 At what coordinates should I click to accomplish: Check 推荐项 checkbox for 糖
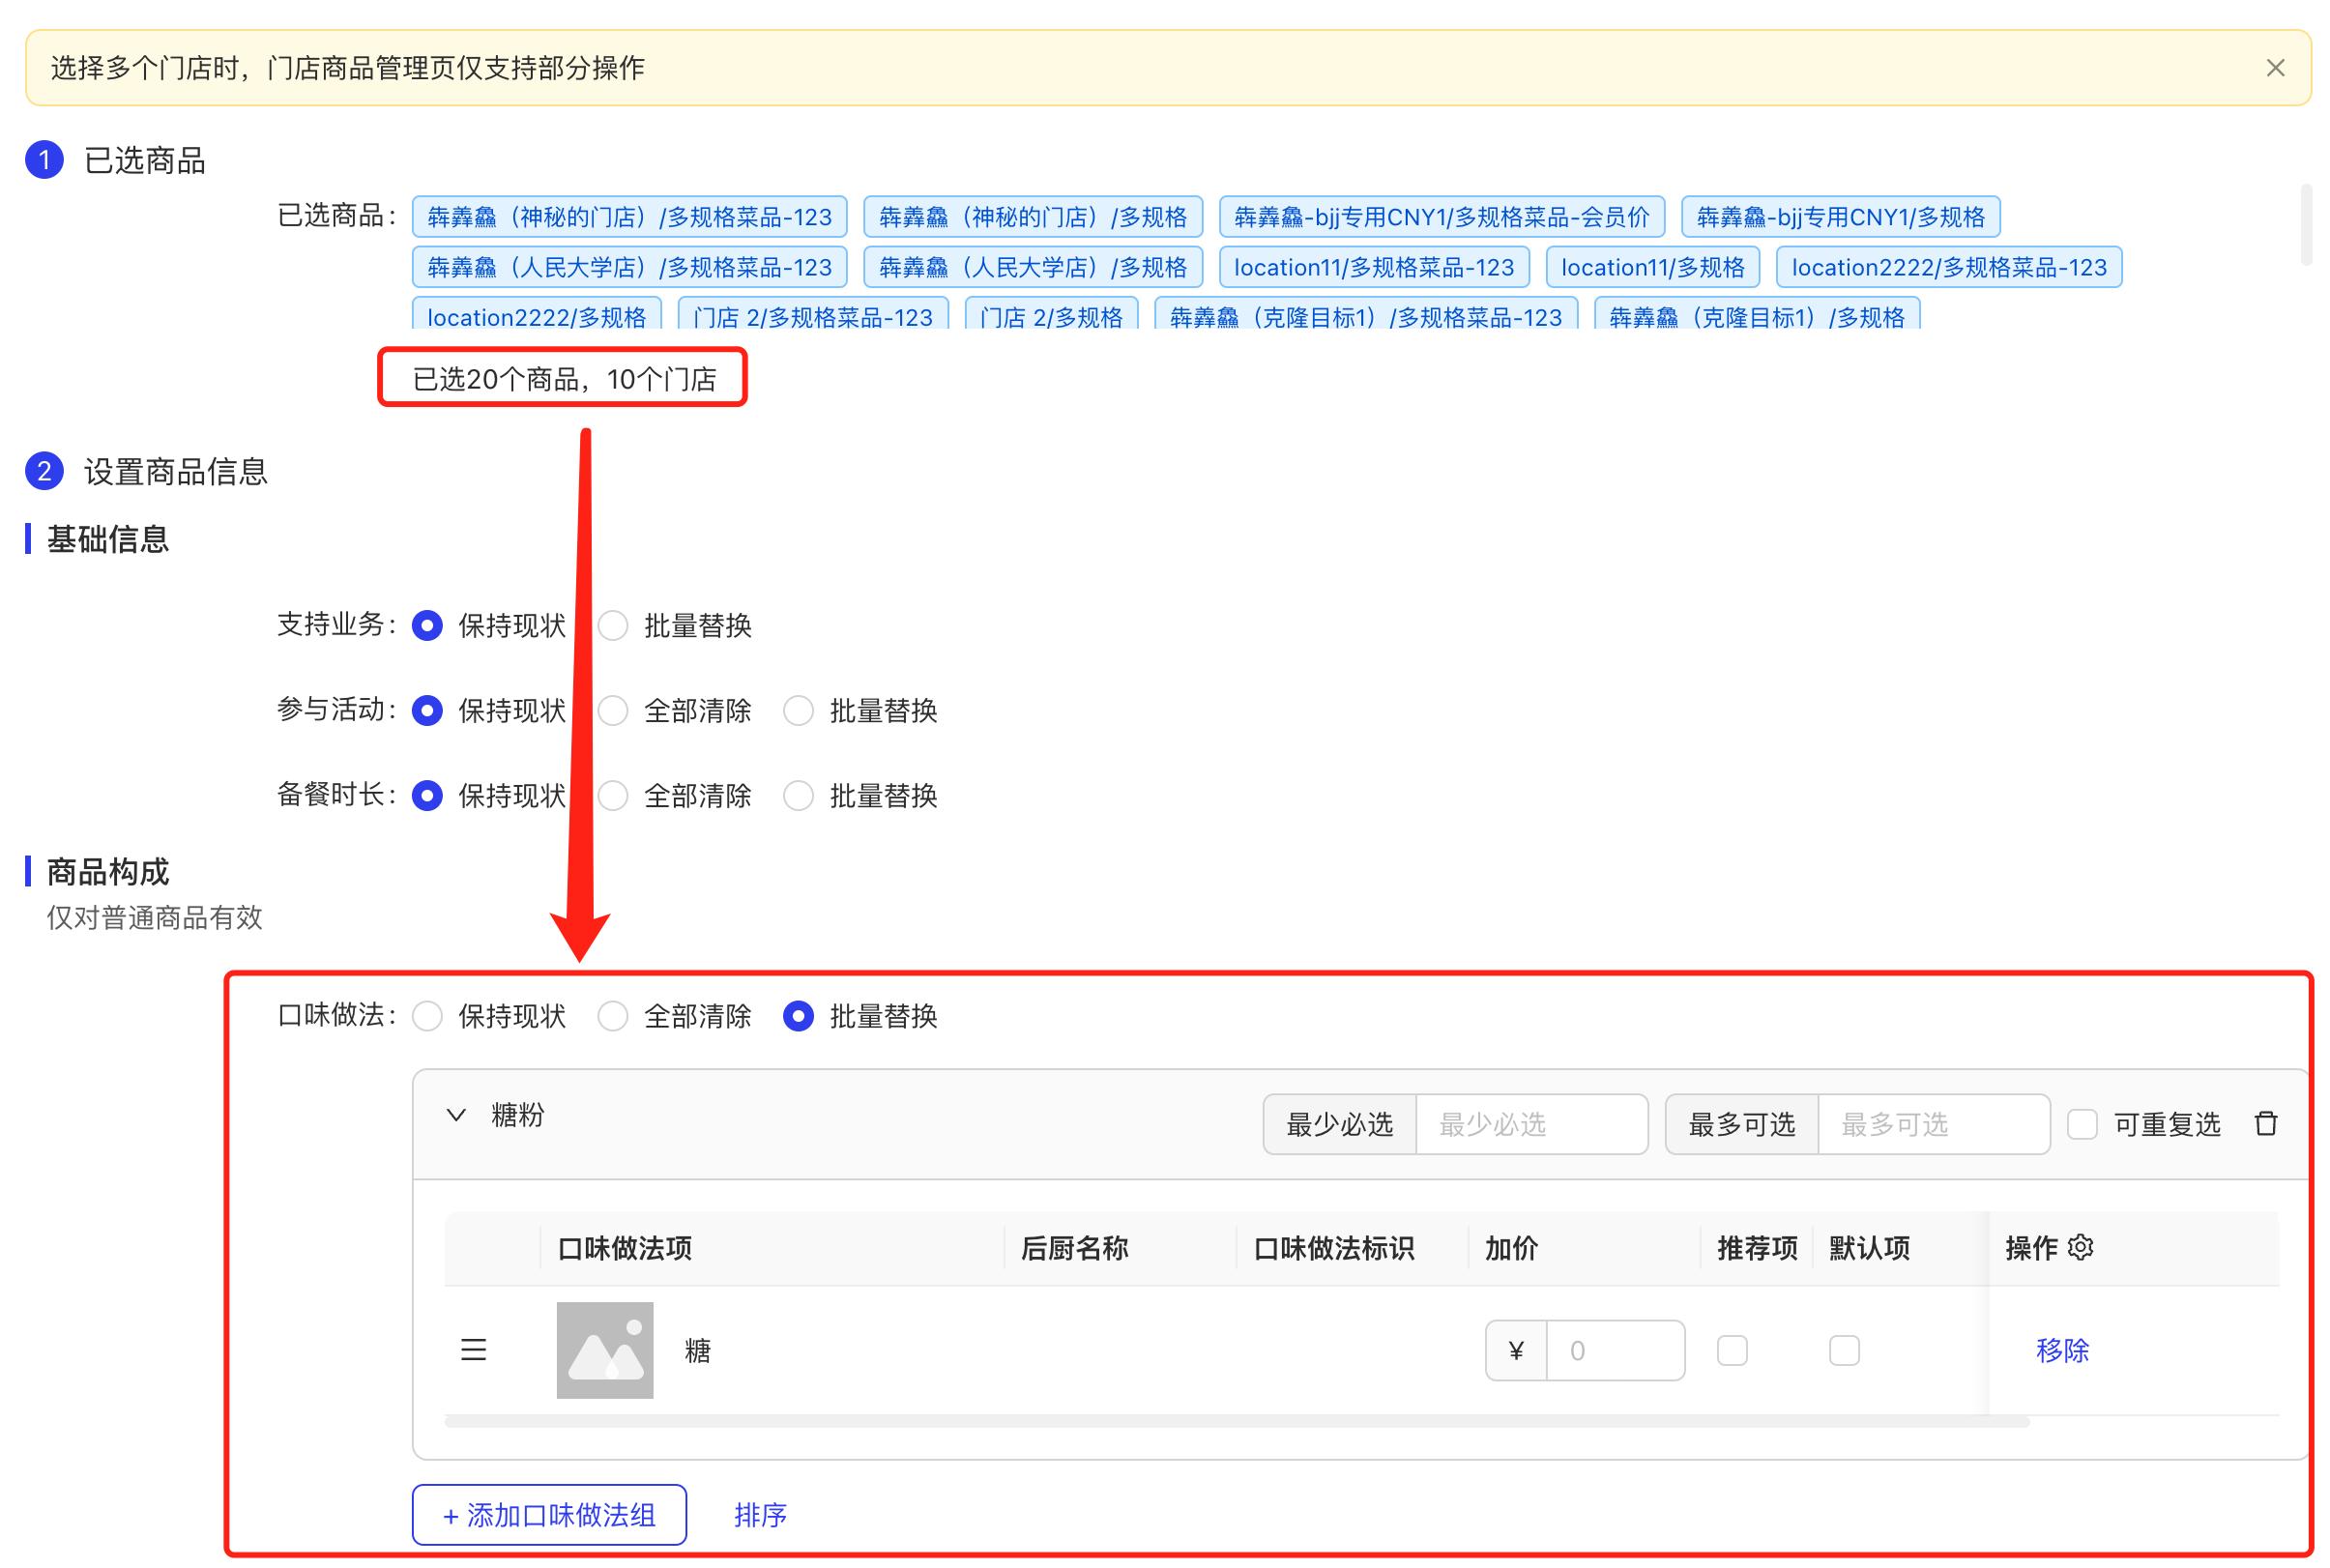point(1732,1350)
